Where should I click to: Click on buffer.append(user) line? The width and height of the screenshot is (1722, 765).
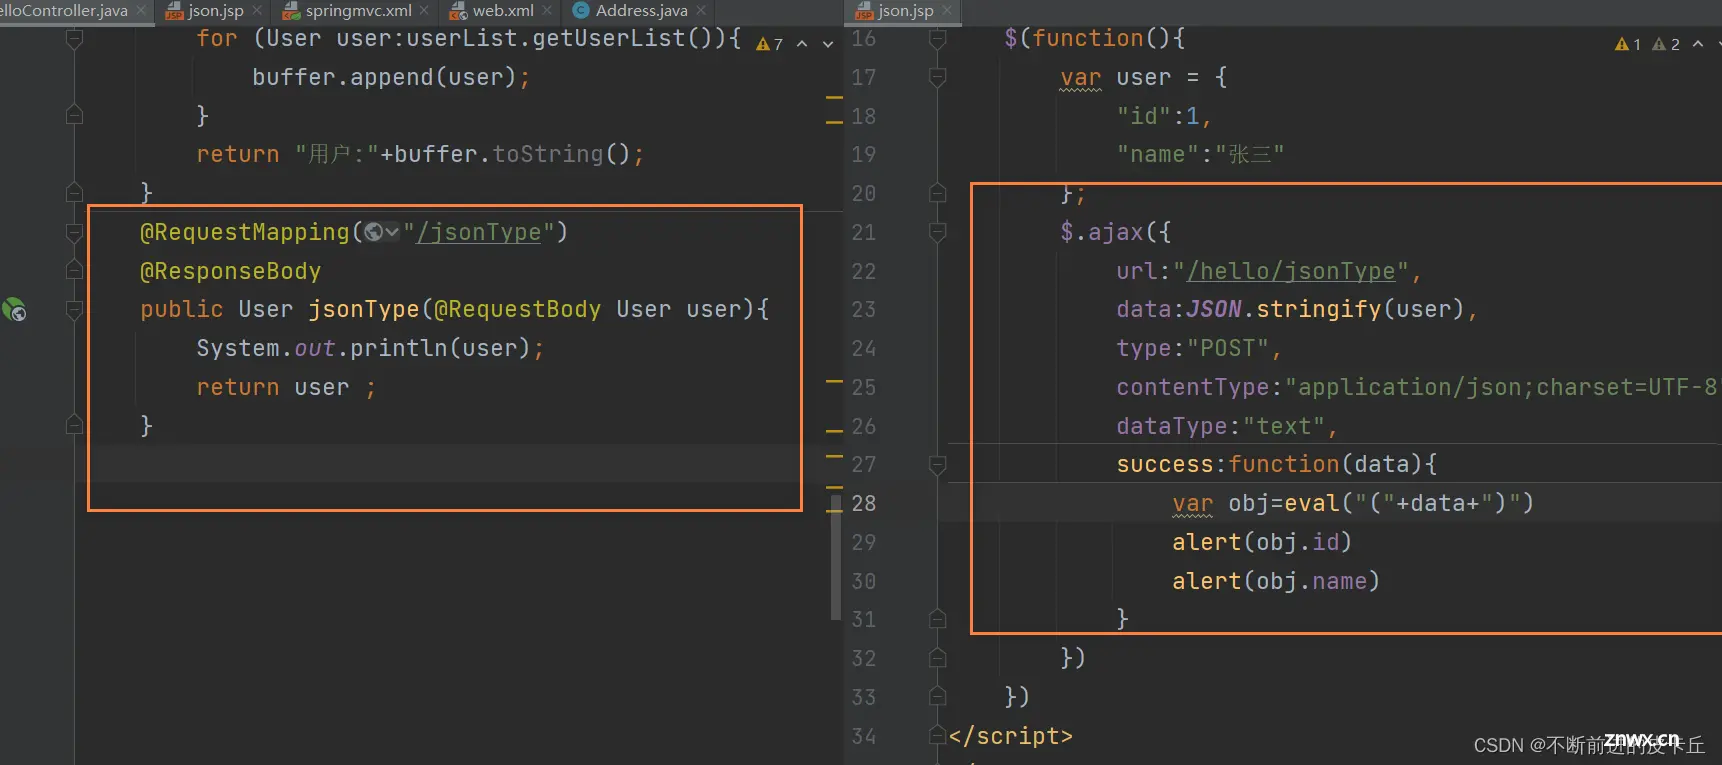pyautogui.click(x=391, y=77)
